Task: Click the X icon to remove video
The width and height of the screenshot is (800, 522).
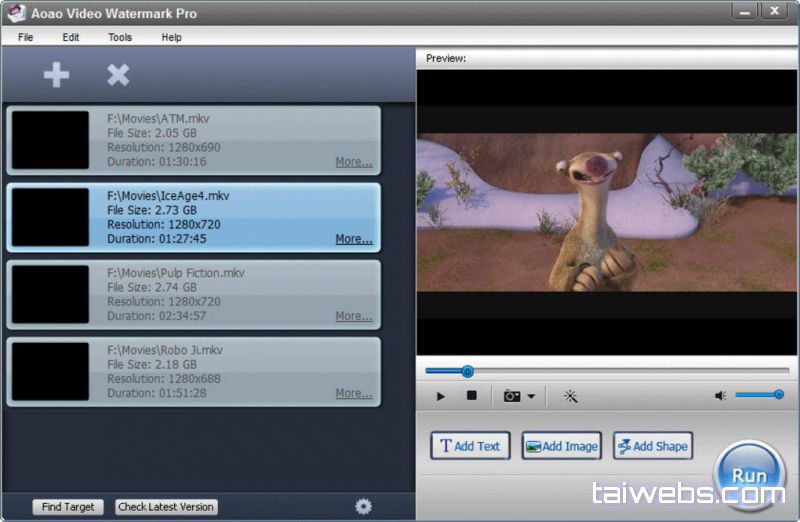Action: (118, 75)
